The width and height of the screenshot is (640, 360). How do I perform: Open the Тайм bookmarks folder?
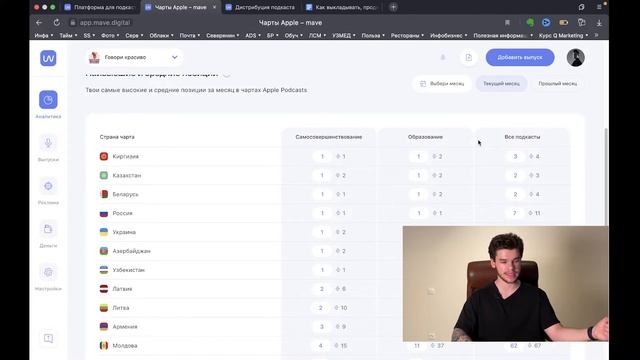pyautogui.click(x=68, y=36)
